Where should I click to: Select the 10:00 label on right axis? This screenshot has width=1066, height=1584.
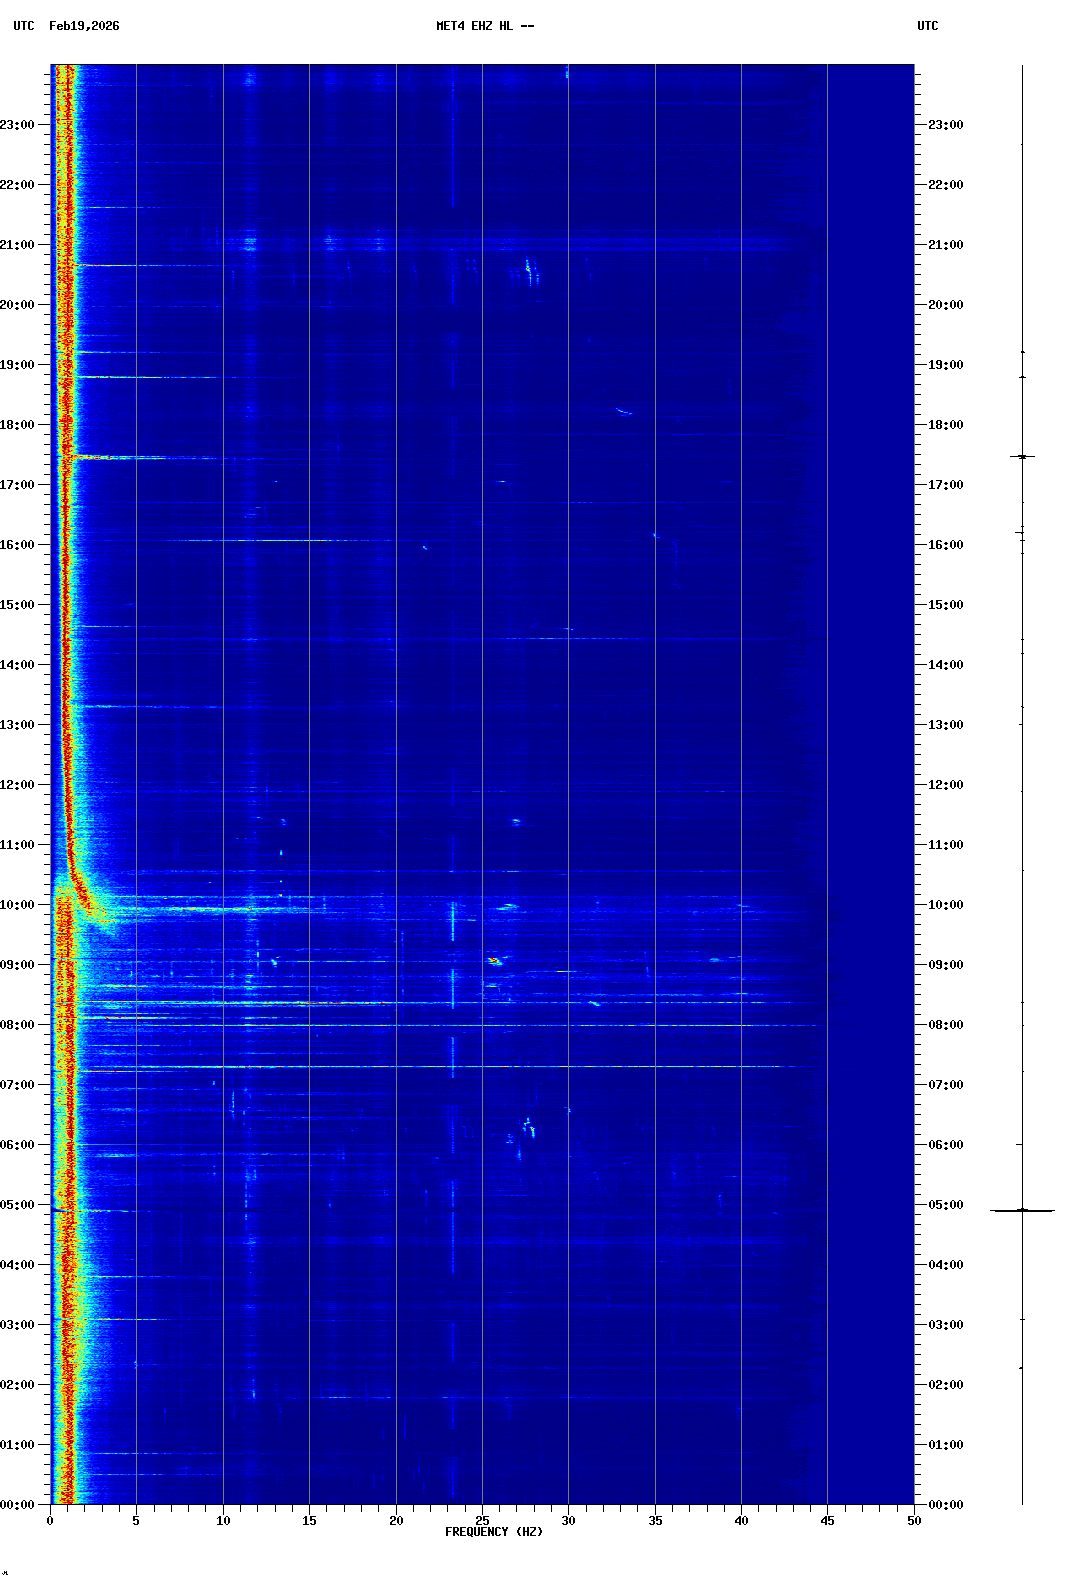(945, 905)
